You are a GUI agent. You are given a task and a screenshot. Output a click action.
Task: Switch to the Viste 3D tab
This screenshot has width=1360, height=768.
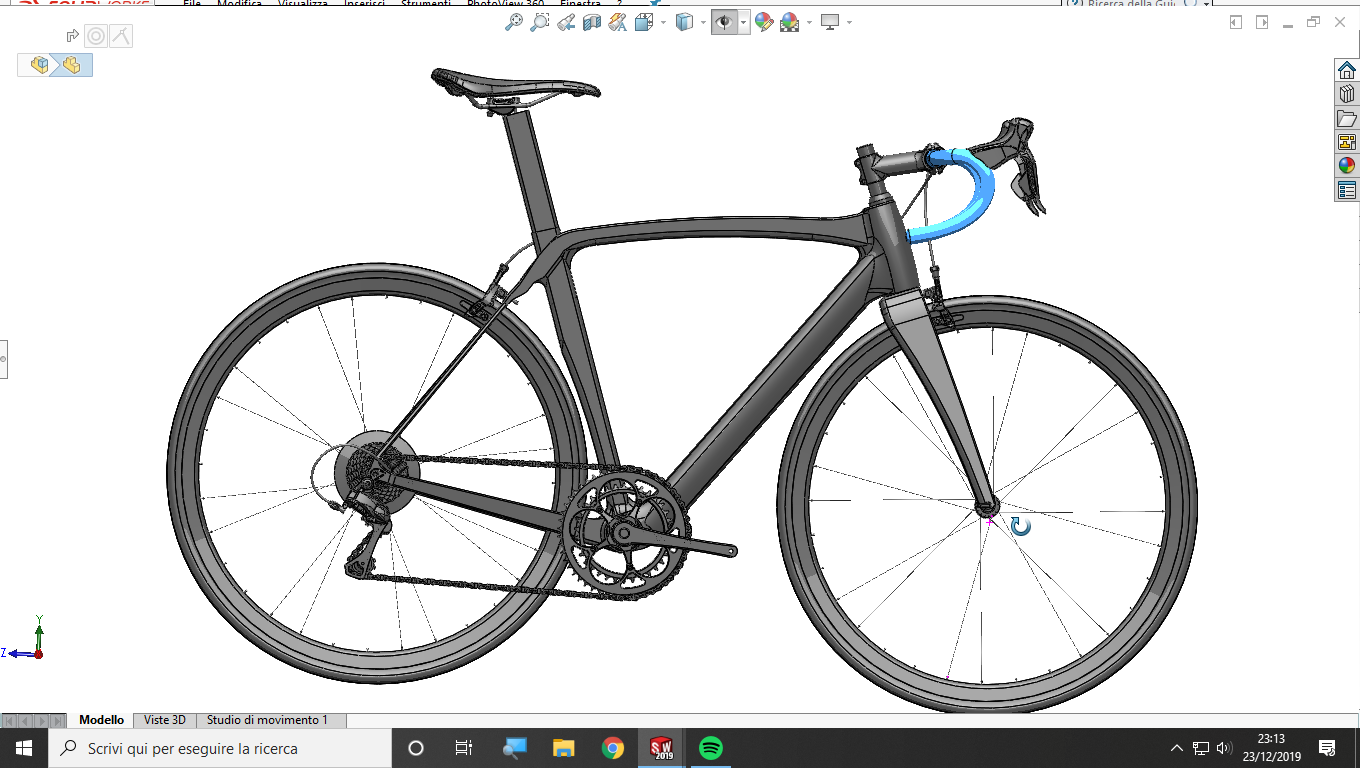[x=165, y=720]
